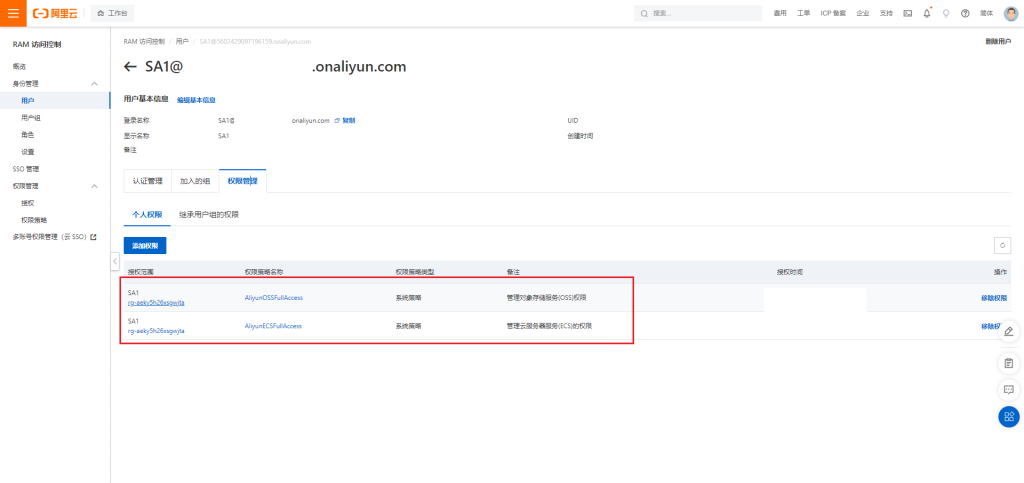Screen dimensions: 1024x483
Task: Open the AliyunECSFullAccess policy link
Action: [x=273, y=326]
